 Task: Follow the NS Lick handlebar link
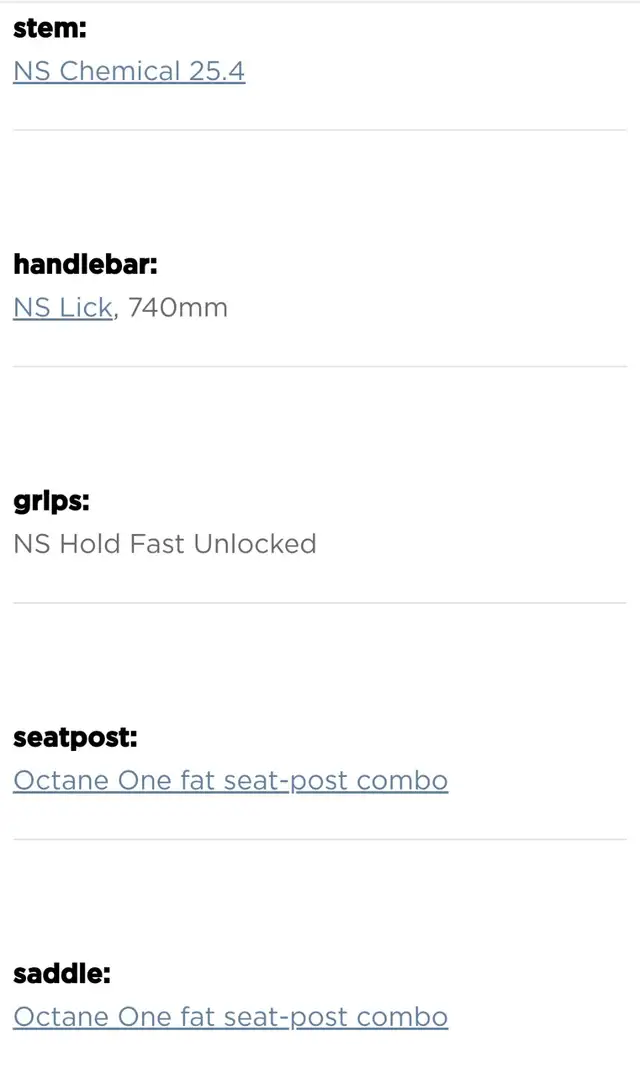point(63,308)
